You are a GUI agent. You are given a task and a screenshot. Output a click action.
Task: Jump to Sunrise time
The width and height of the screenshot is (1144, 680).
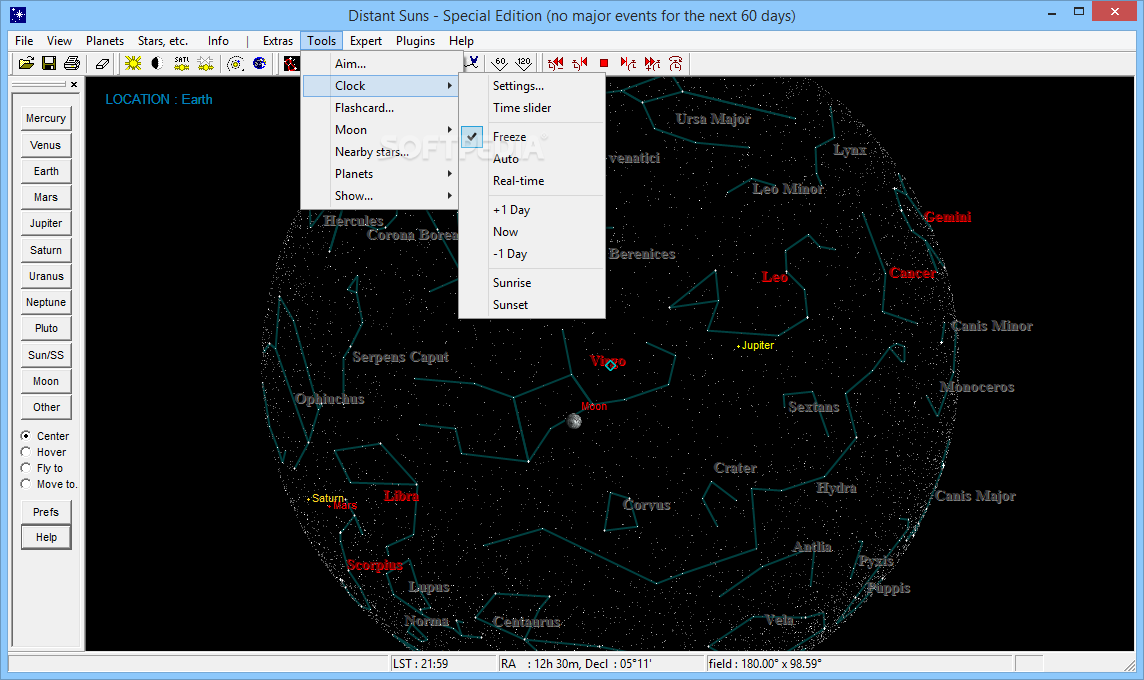(x=532, y=282)
